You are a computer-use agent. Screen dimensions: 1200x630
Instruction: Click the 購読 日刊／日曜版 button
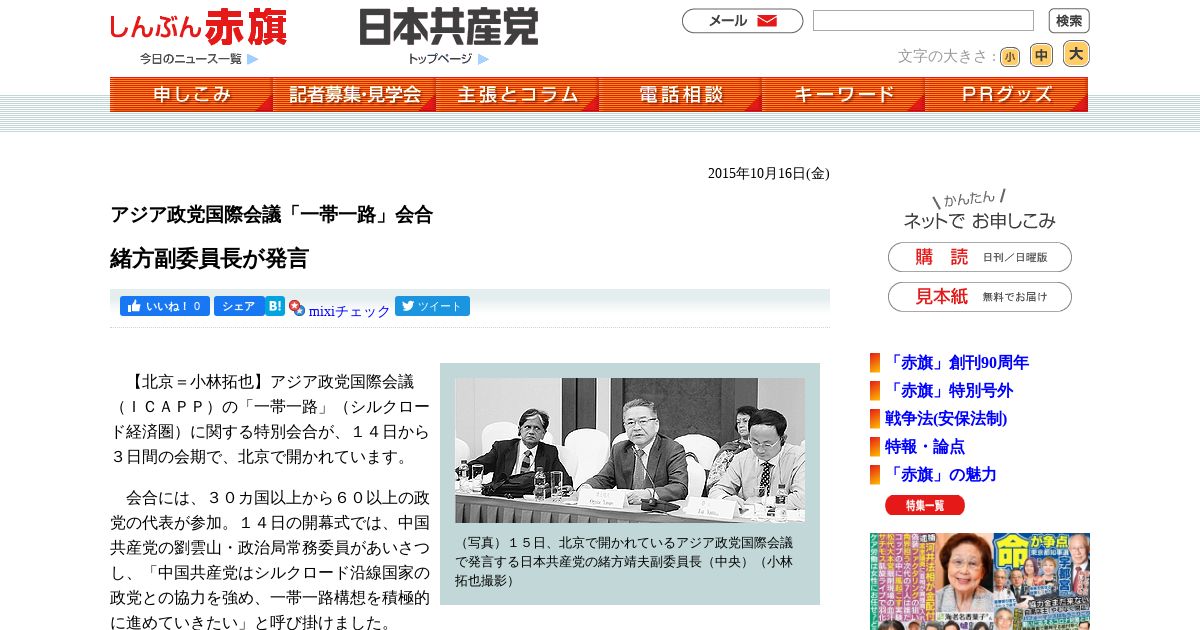point(980,257)
